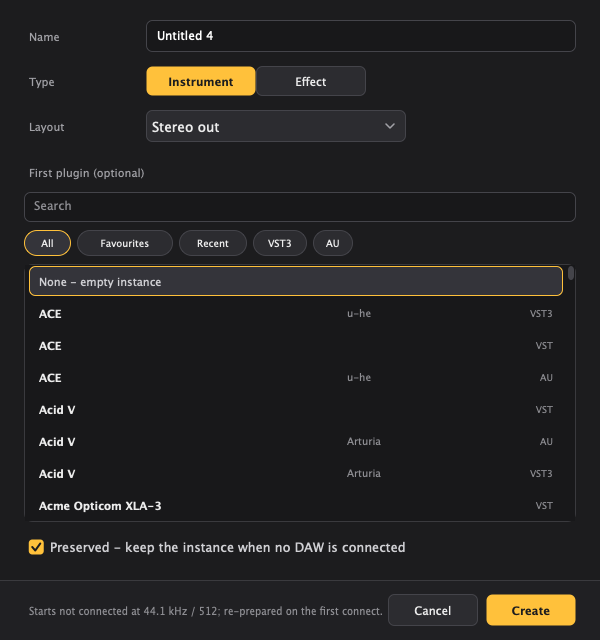Cancel the new instance dialog
Viewport: 600px width, 640px height.
point(433,610)
